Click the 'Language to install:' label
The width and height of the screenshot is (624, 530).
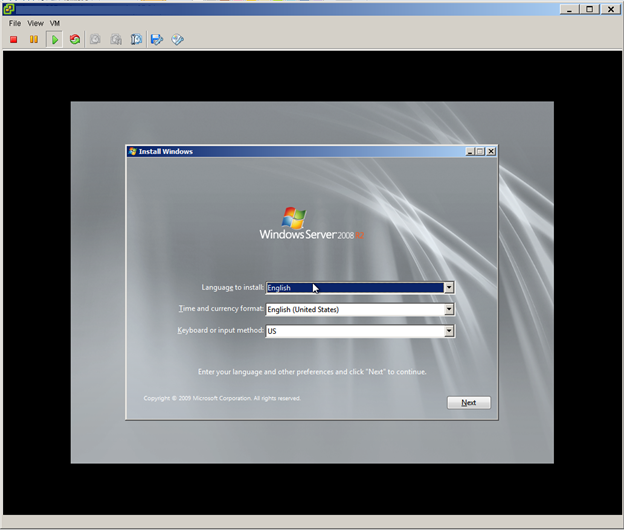[x=232, y=287]
